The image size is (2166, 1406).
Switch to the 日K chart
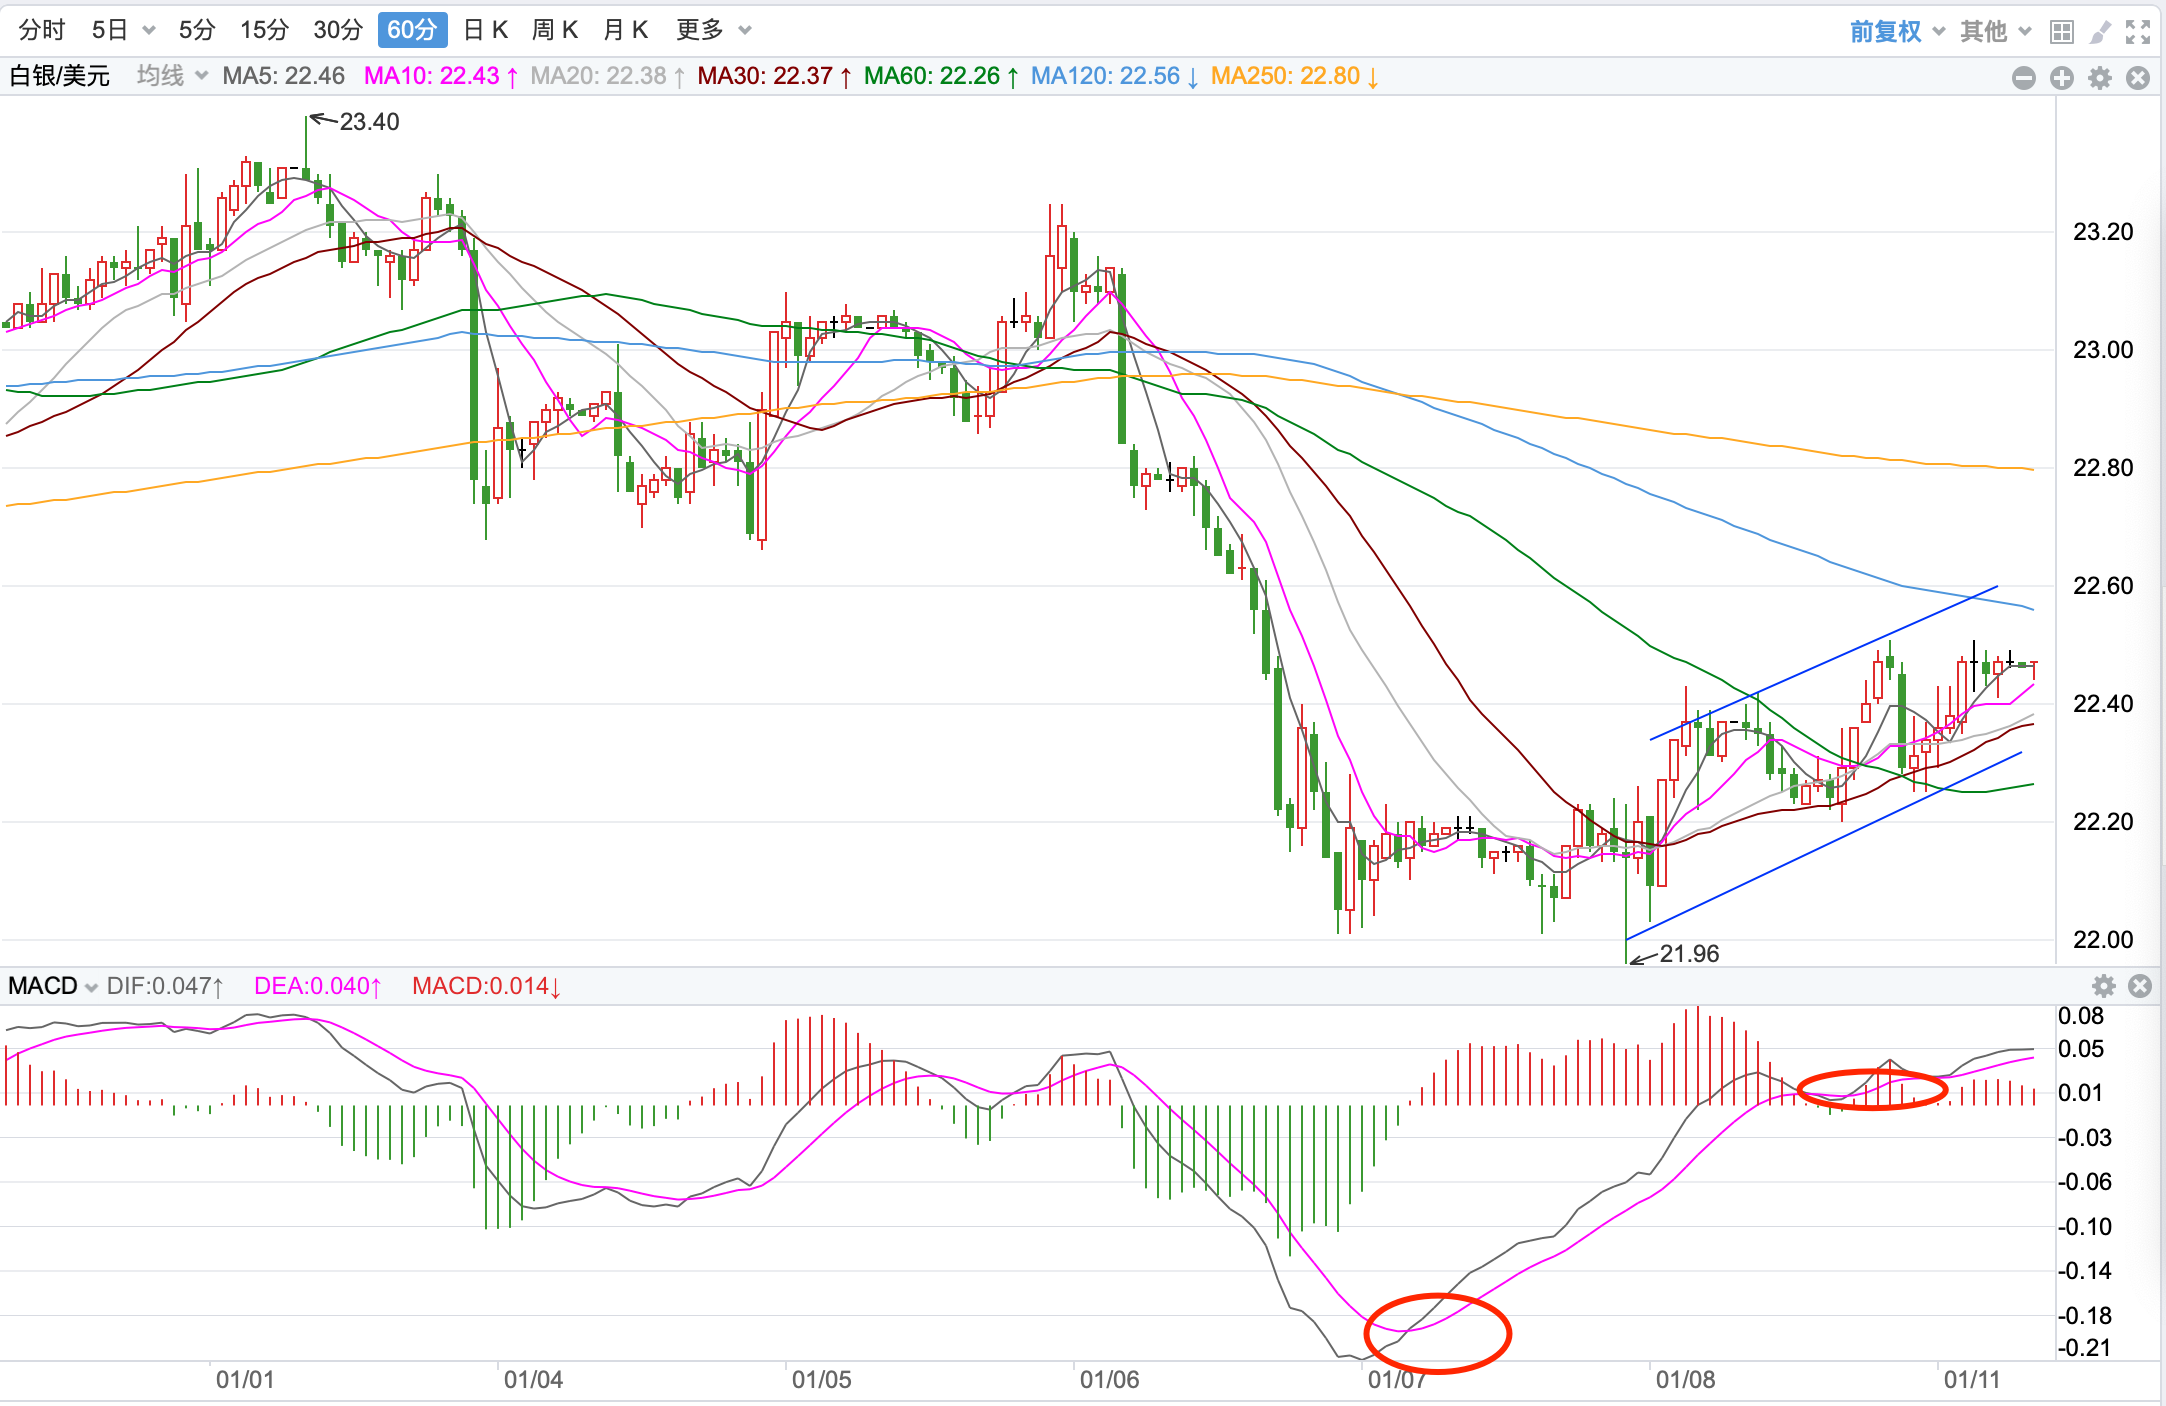click(x=486, y=30)
